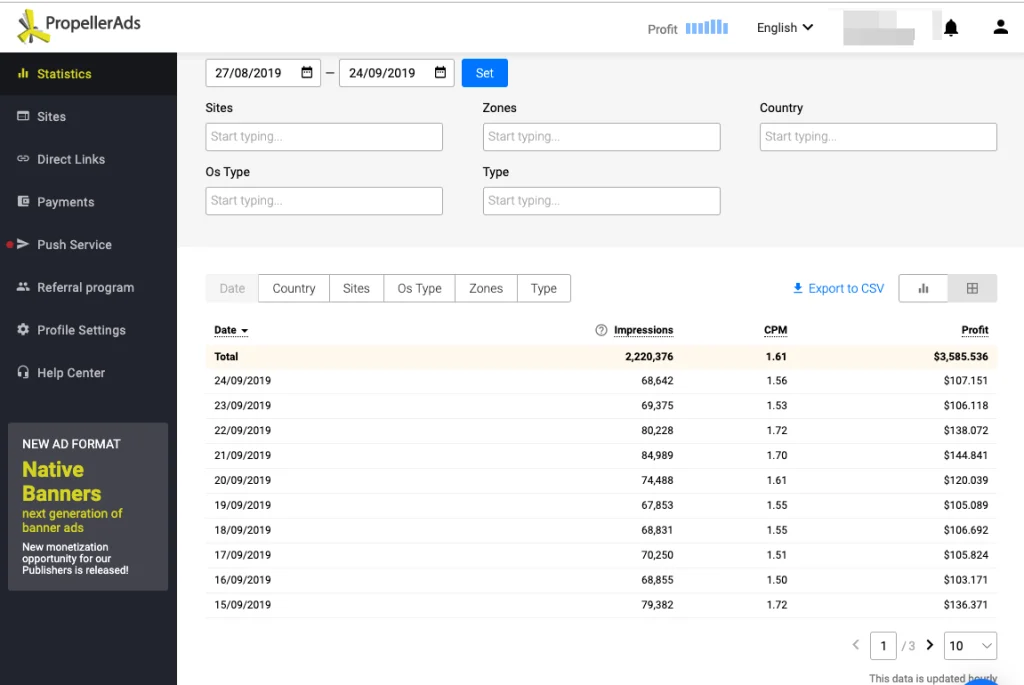Open the Help Center headset item
This screenshot has height=685, width=1024.
coord(70,373)
